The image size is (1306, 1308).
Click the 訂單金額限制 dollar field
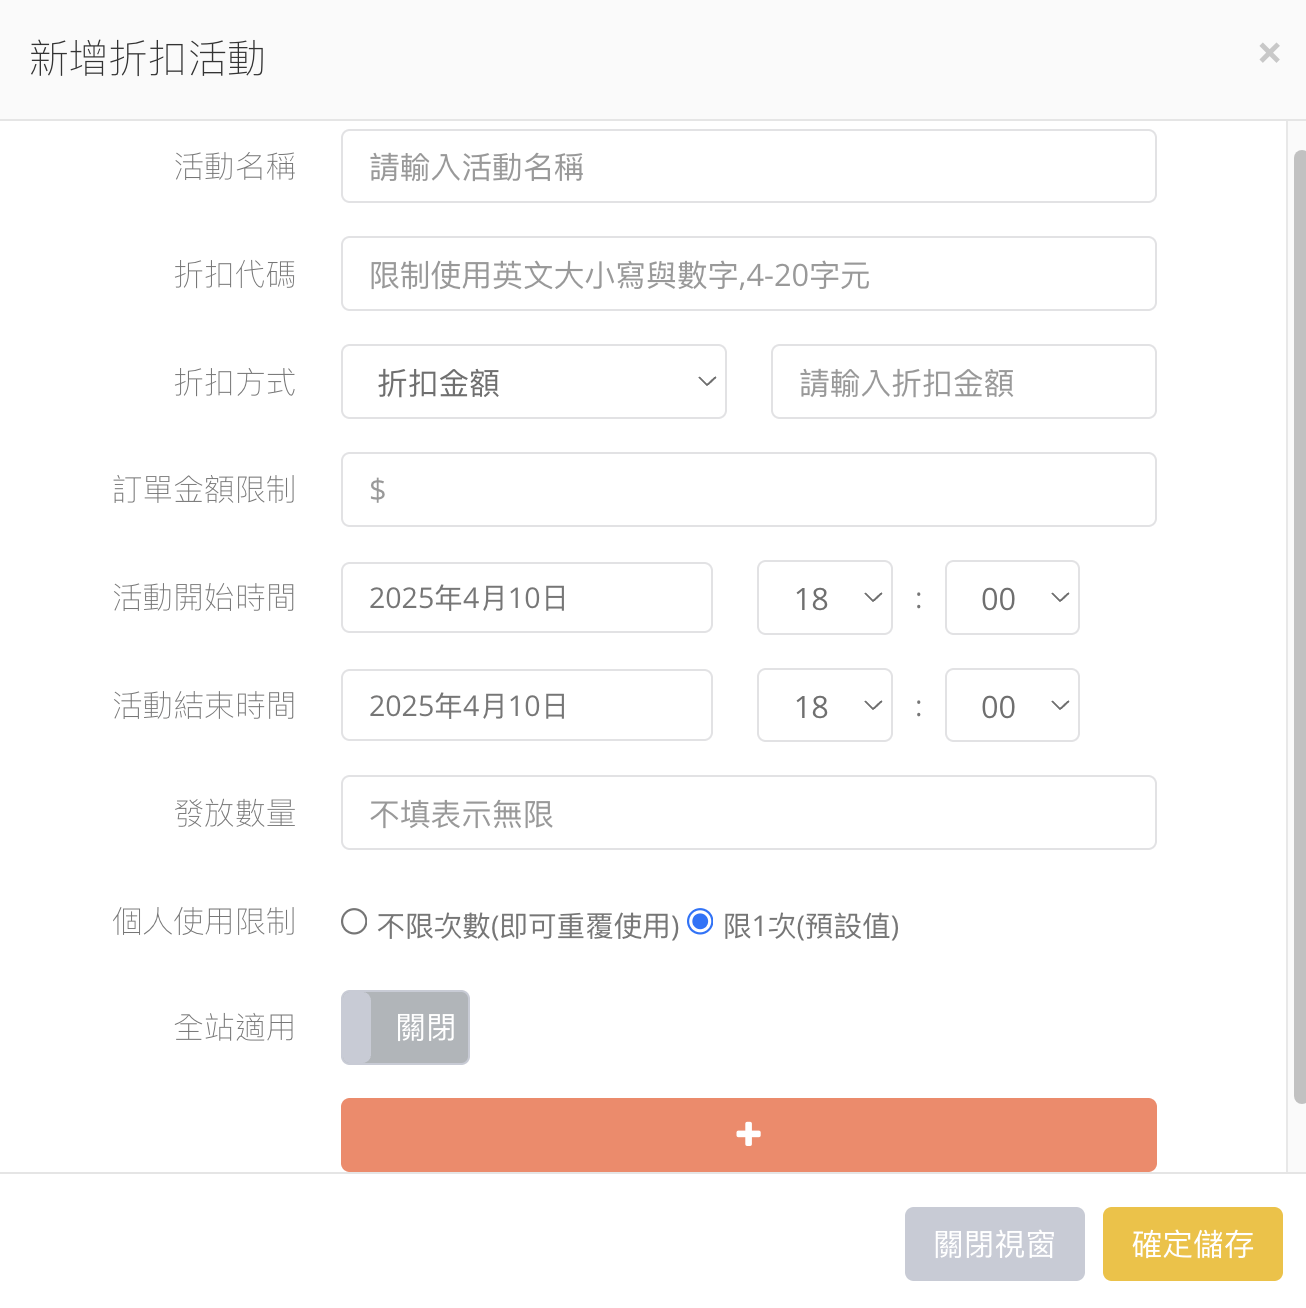pos(749,490)
